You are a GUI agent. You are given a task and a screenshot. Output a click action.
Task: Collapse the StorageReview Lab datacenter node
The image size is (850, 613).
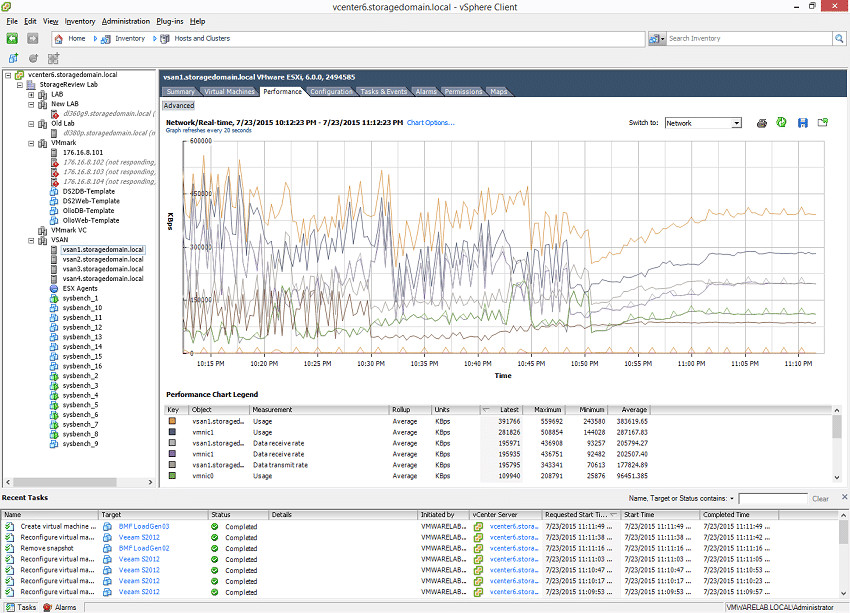click(20, 85)
